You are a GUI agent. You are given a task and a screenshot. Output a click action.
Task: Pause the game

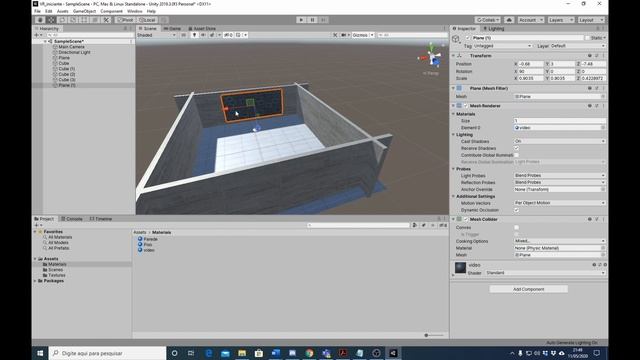312,20
